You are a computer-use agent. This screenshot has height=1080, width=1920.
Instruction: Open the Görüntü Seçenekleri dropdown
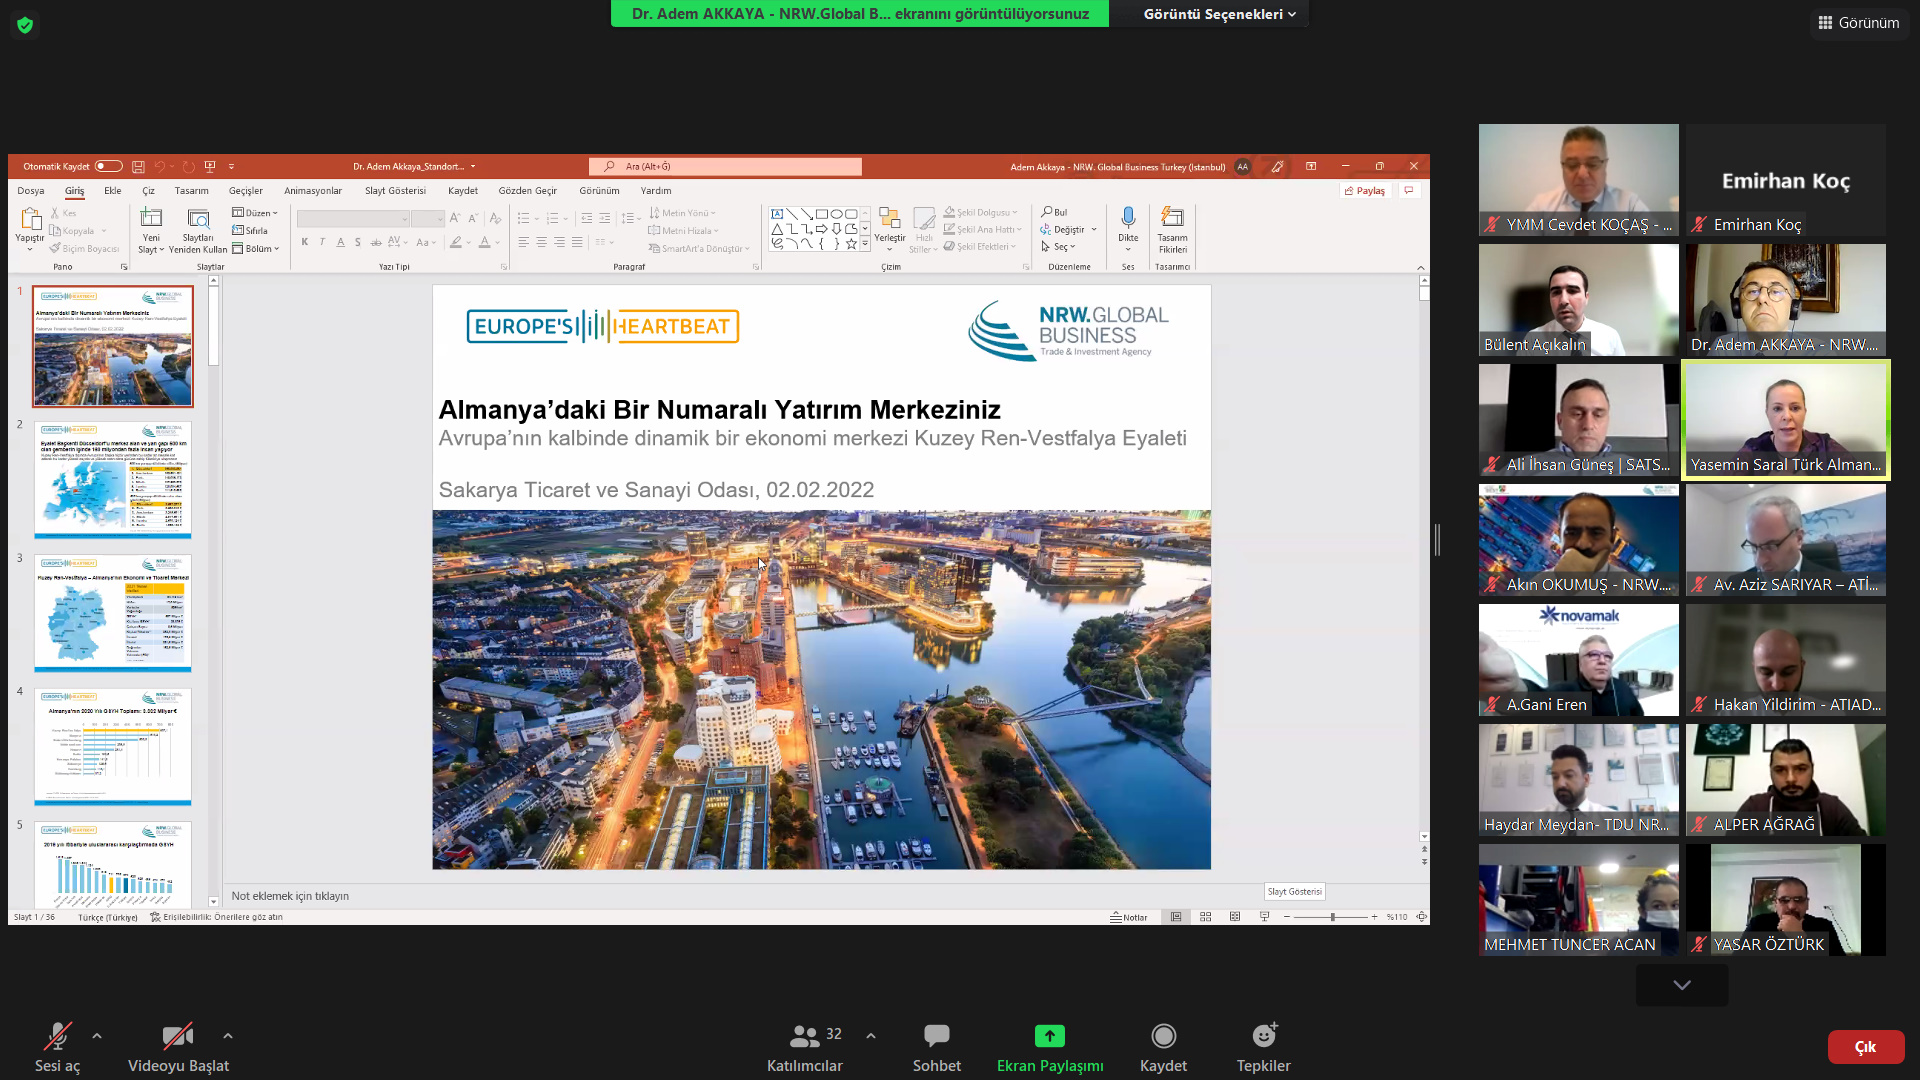pos(1219,14)
